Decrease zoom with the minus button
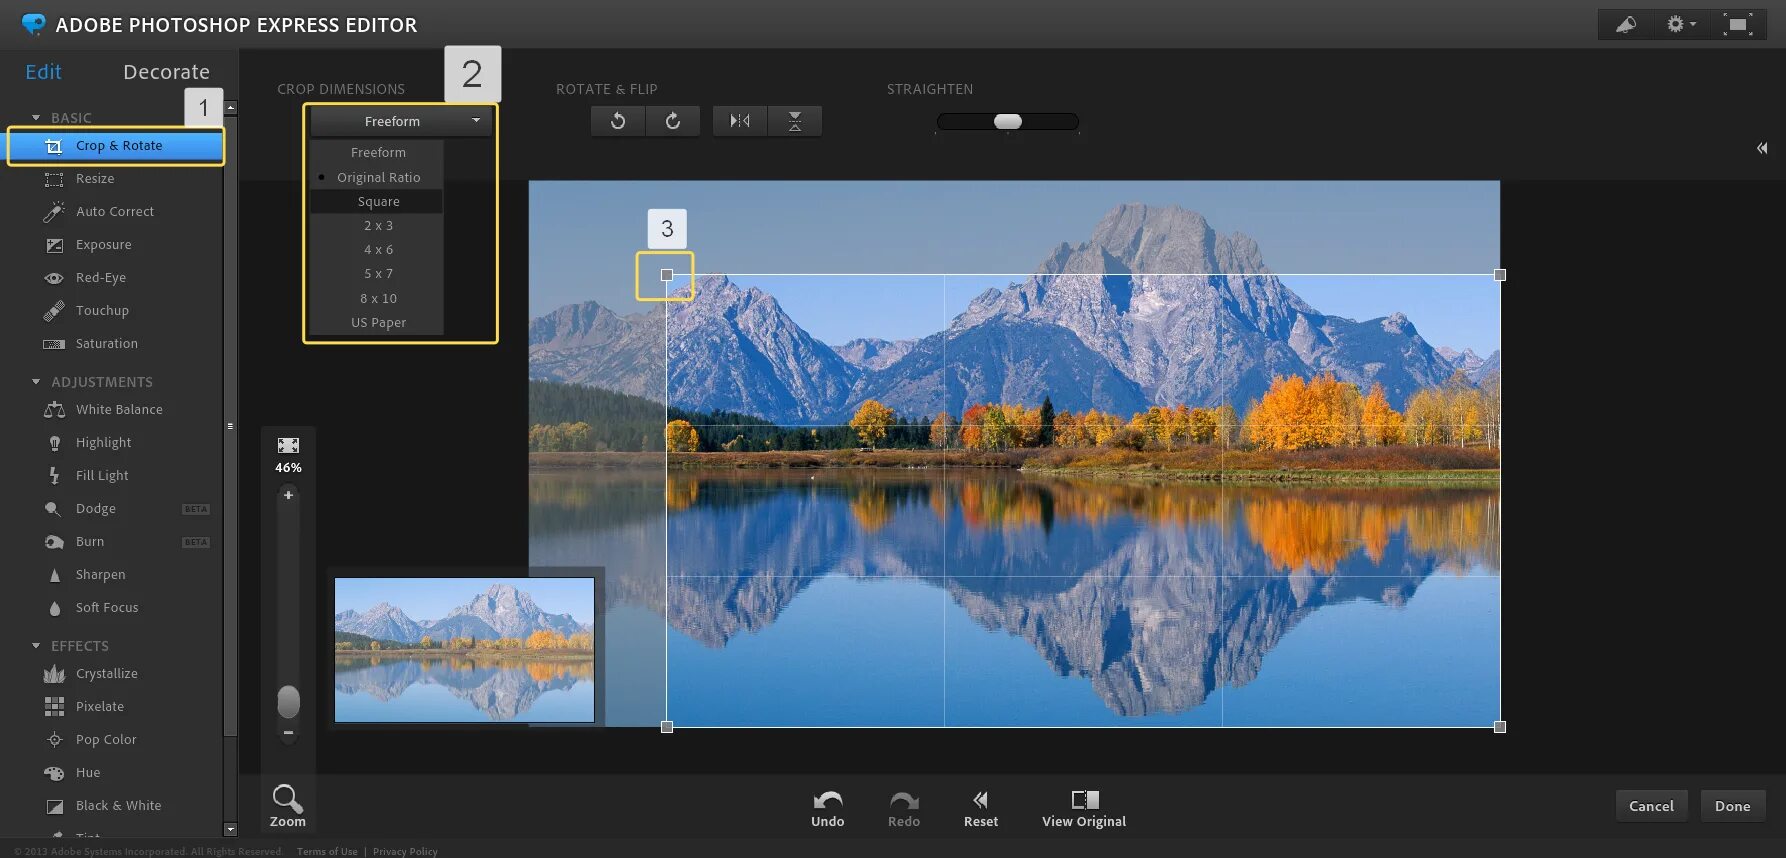 coord(288,733)
